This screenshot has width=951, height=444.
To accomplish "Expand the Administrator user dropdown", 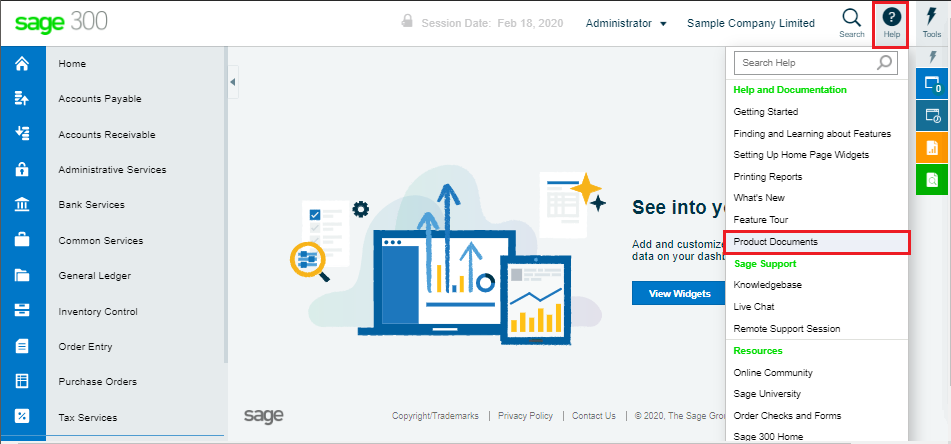I will [x=626, y=23].
